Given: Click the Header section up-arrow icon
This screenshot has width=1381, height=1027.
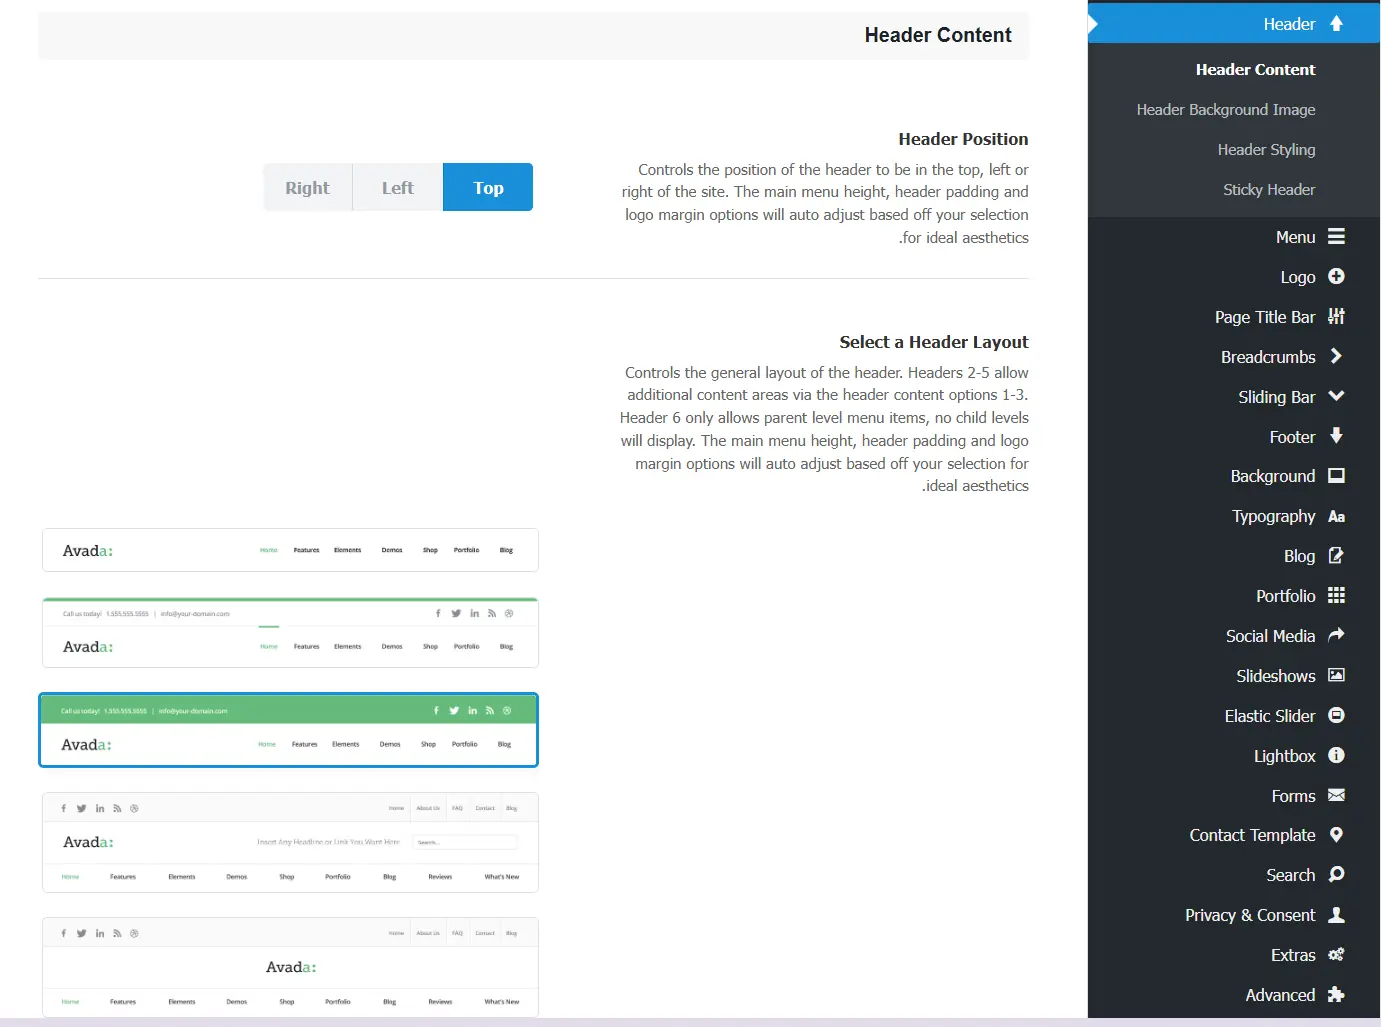Looking at the screenshot, I should pyautogui.click(x=1336, y=23).
